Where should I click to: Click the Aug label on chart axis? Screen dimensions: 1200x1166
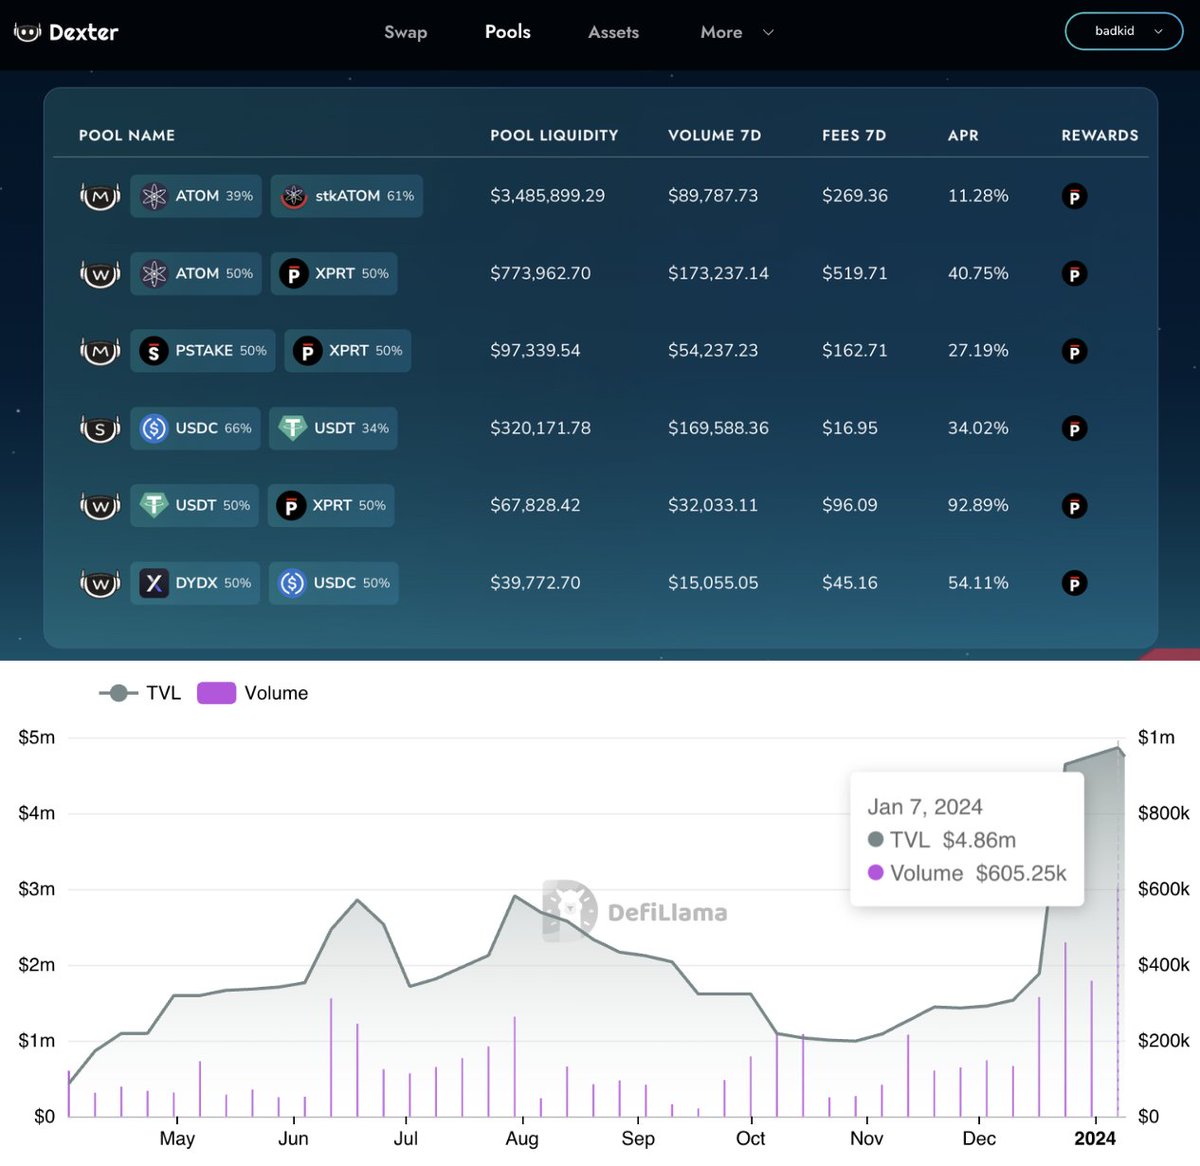(x=522, y=1138)
